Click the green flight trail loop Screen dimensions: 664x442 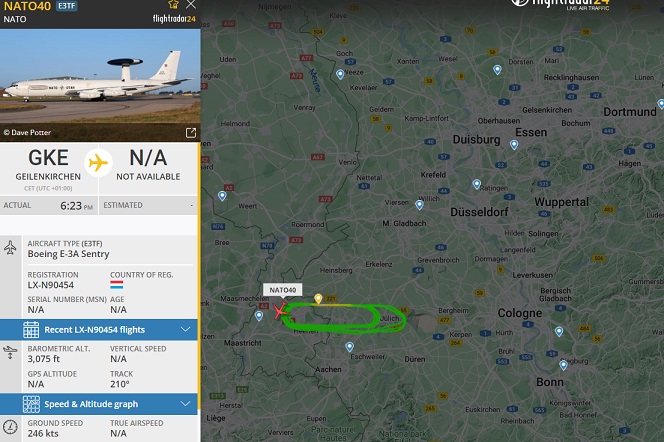click(x=344, y=318)
